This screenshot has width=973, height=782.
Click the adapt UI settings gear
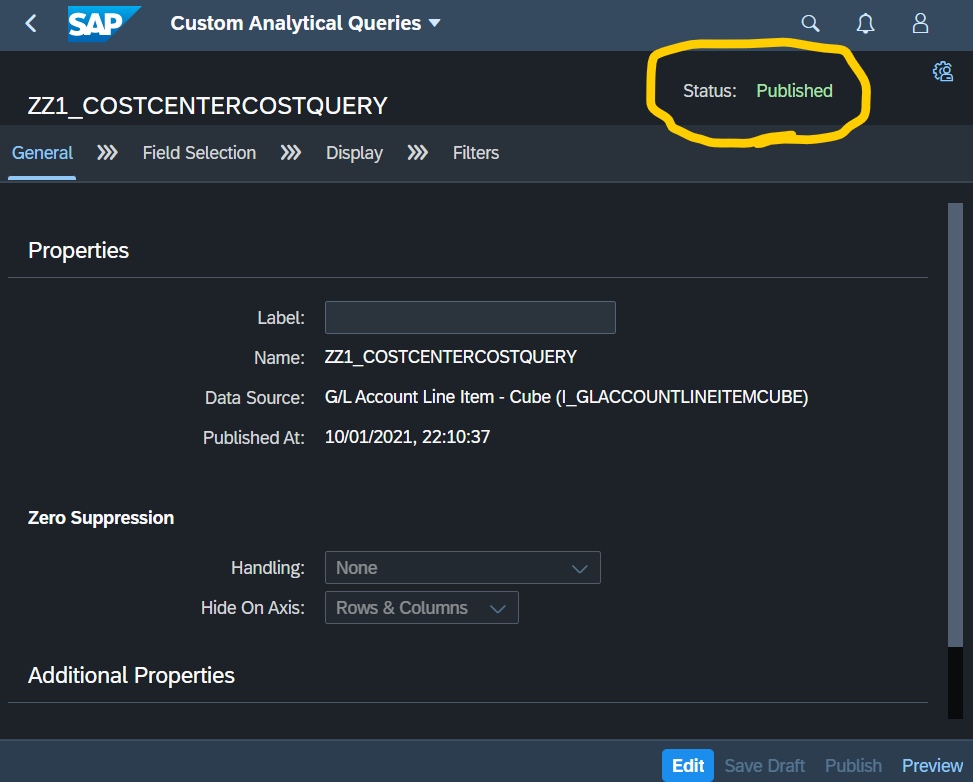point(941,72)
